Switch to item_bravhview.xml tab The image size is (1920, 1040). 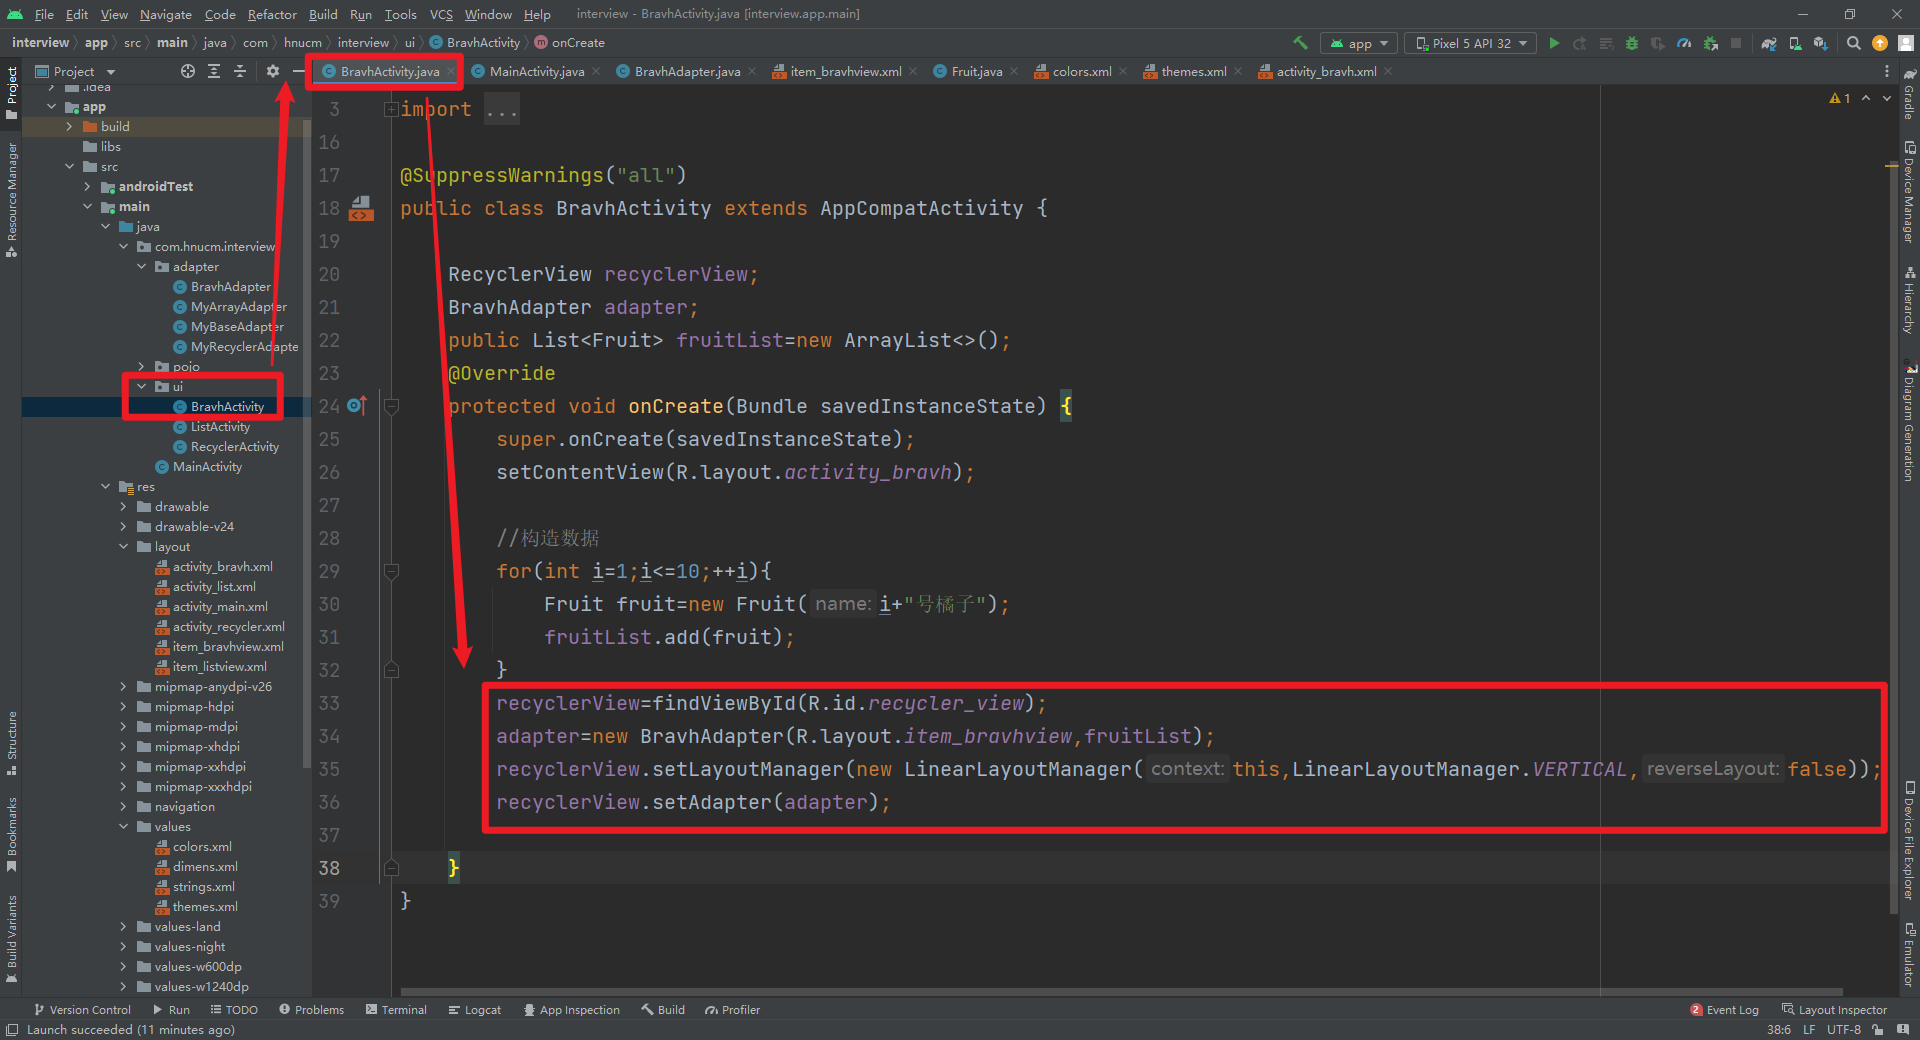(x=846, y=71)
